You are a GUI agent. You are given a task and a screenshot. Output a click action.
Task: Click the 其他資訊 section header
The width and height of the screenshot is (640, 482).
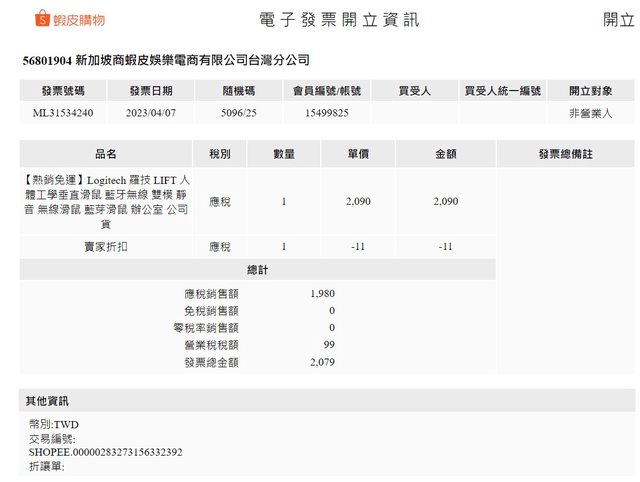47,401
